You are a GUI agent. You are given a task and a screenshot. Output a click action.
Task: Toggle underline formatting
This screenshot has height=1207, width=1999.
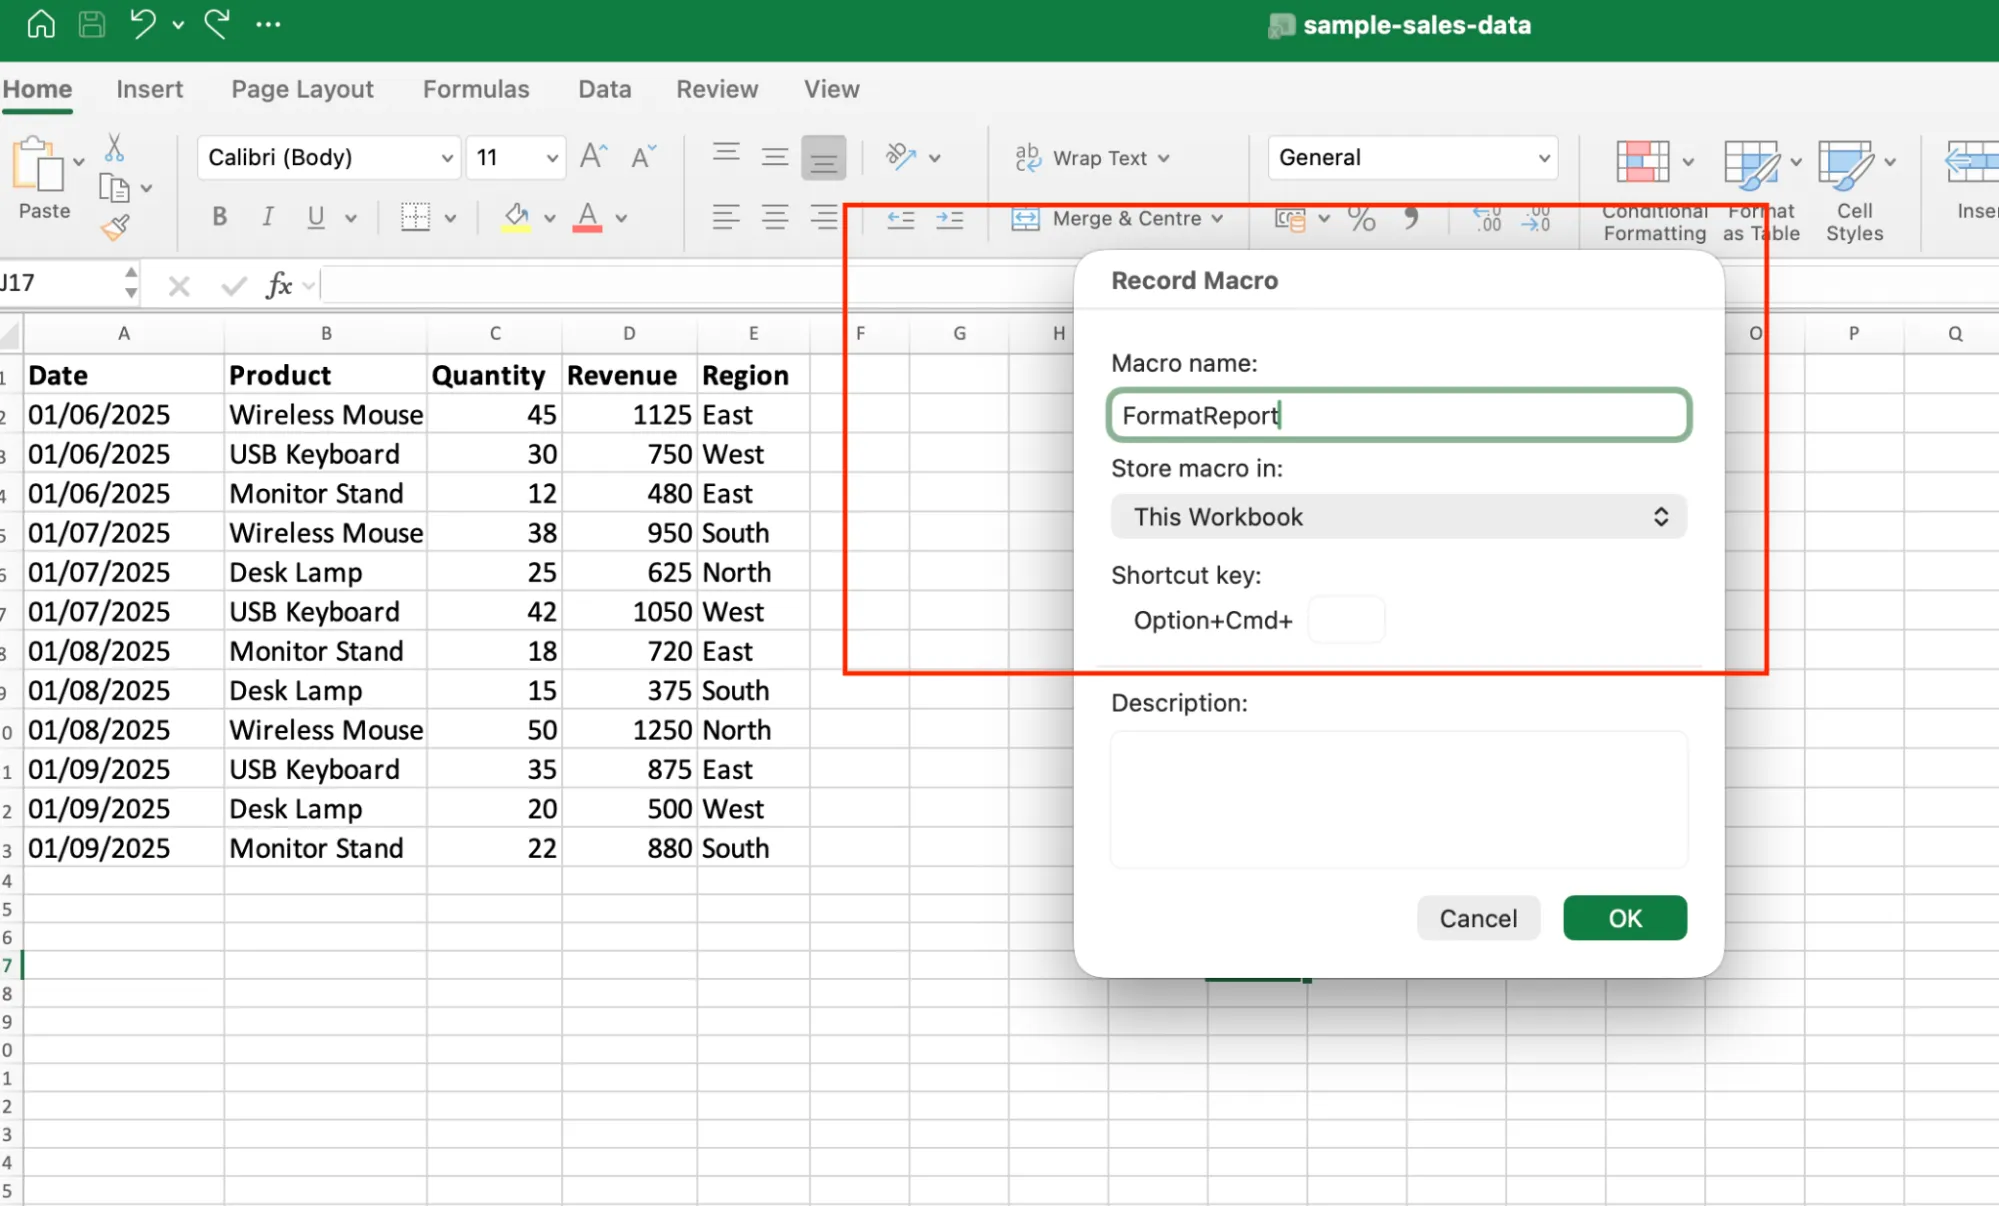click(x=315, y=216)
